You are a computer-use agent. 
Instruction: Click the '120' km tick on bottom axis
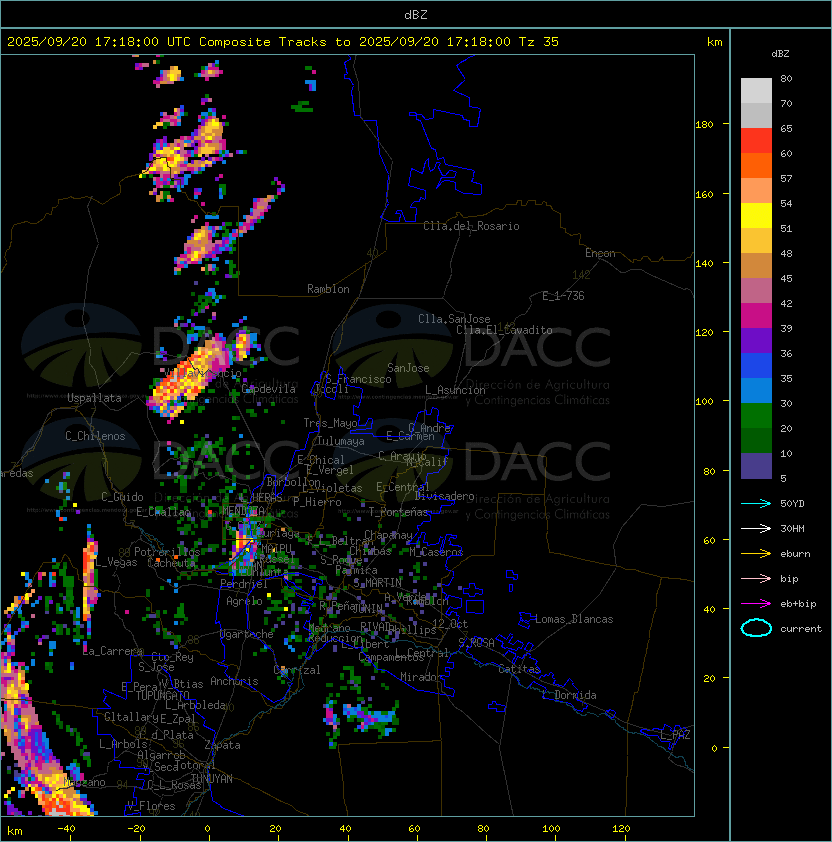pos(621,829)
